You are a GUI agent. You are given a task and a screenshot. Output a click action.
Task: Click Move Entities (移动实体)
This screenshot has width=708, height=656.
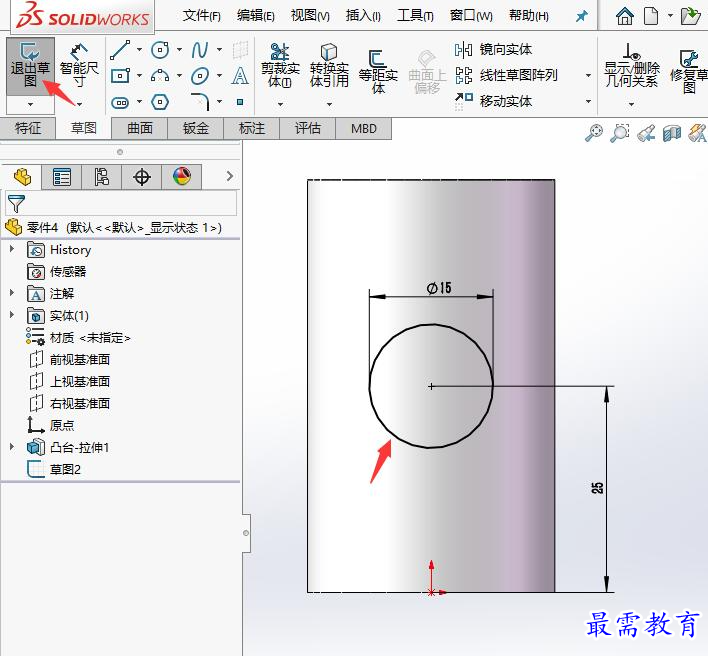pos(493,101)
